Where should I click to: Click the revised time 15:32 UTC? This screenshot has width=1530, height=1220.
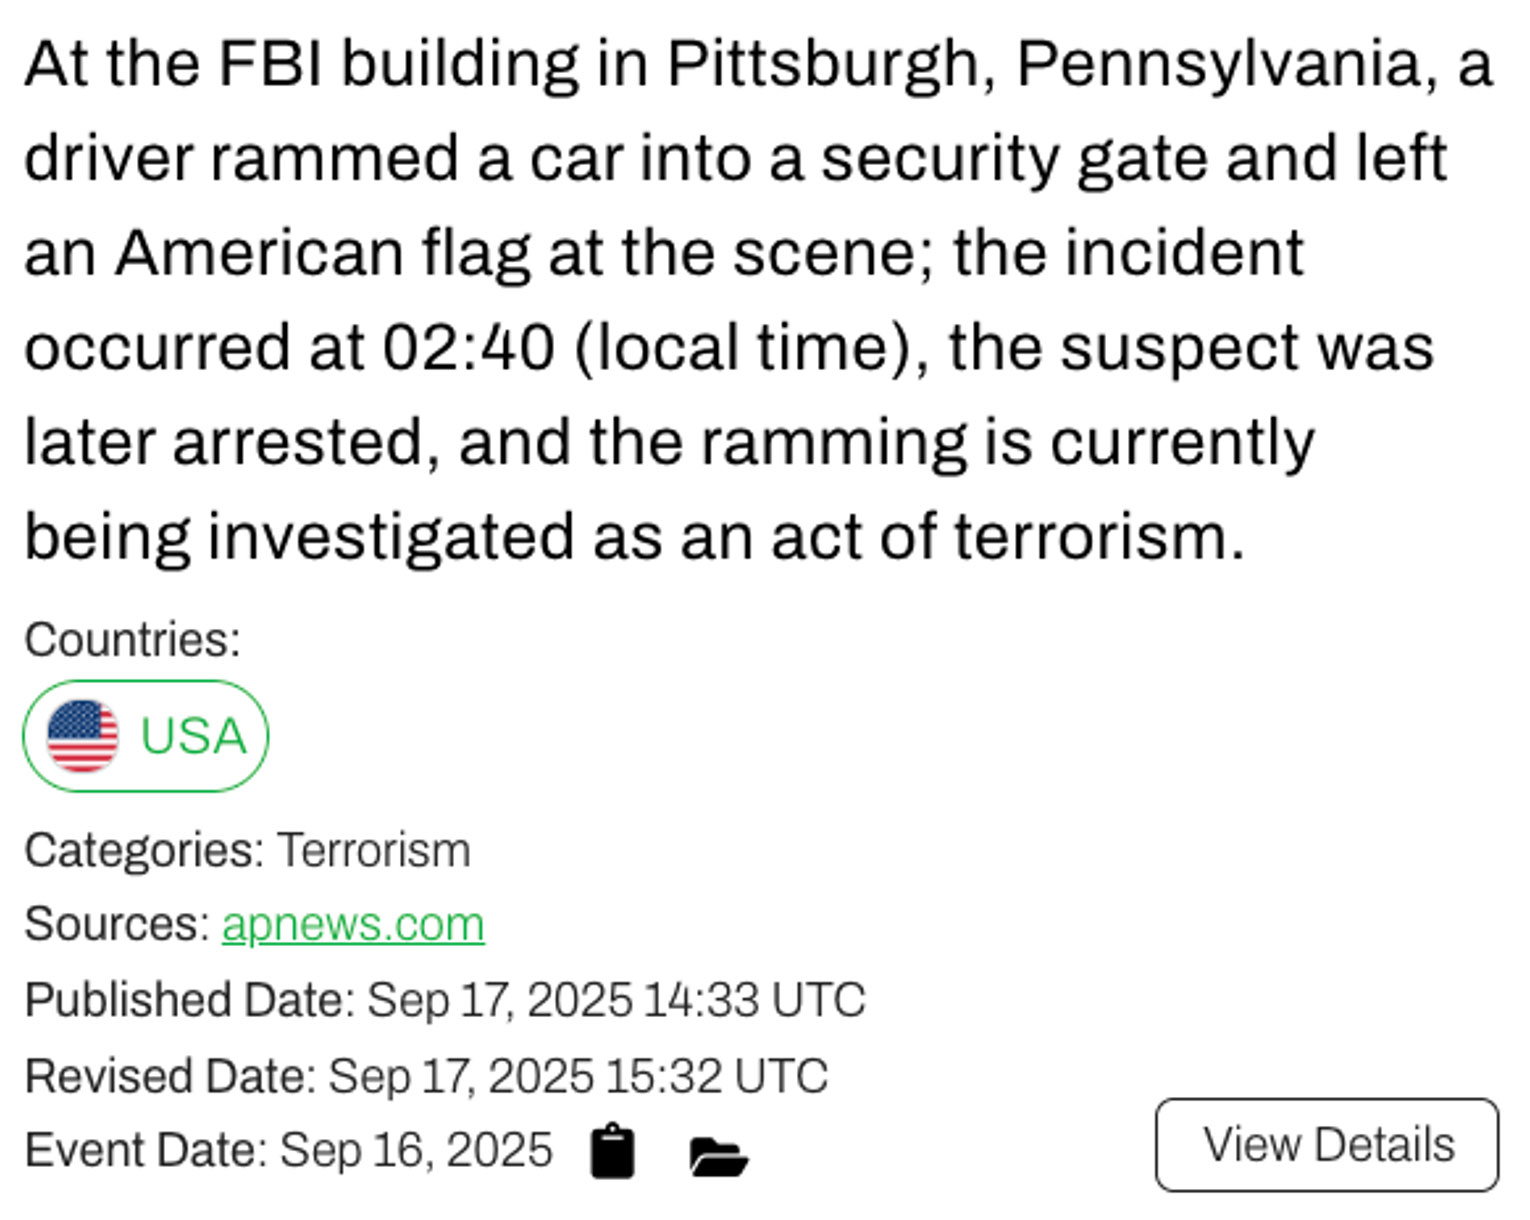click(716, 1077)
